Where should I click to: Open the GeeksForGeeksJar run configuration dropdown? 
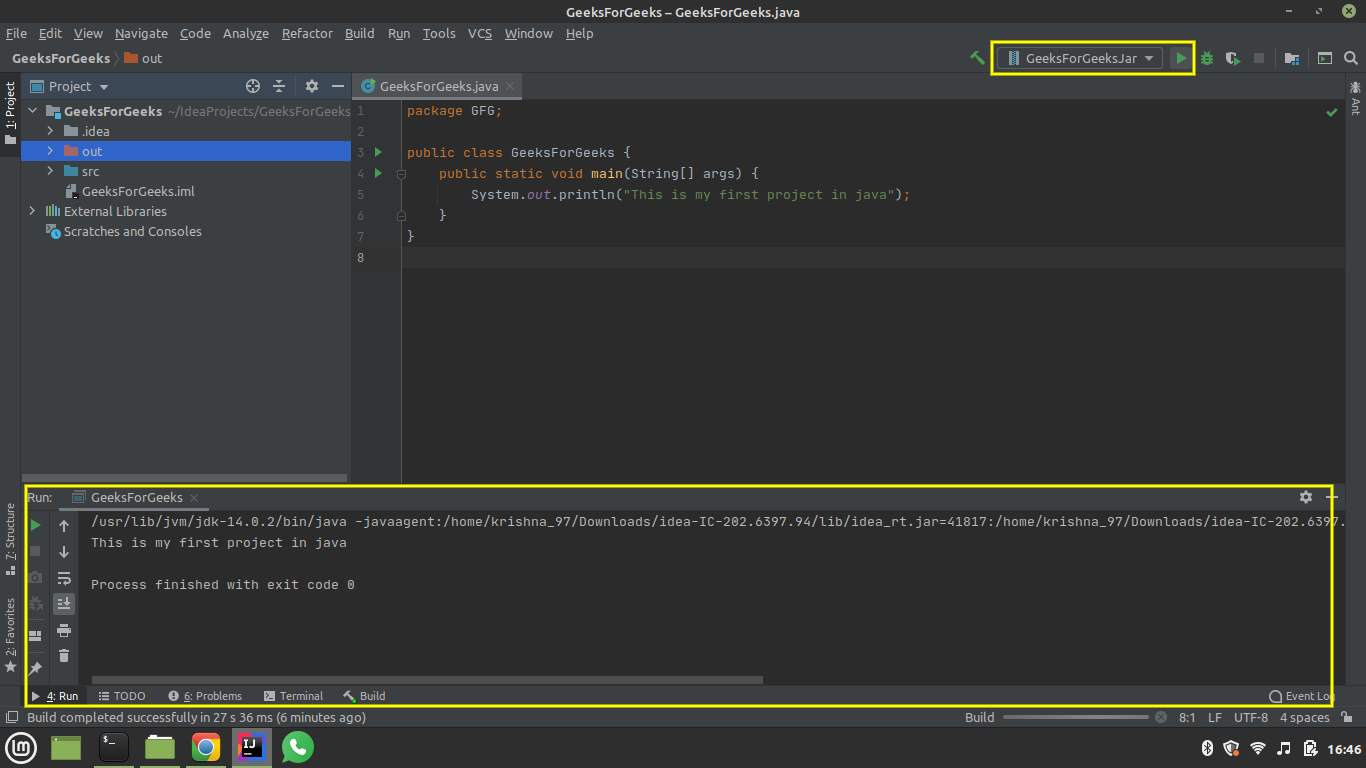1080,58
